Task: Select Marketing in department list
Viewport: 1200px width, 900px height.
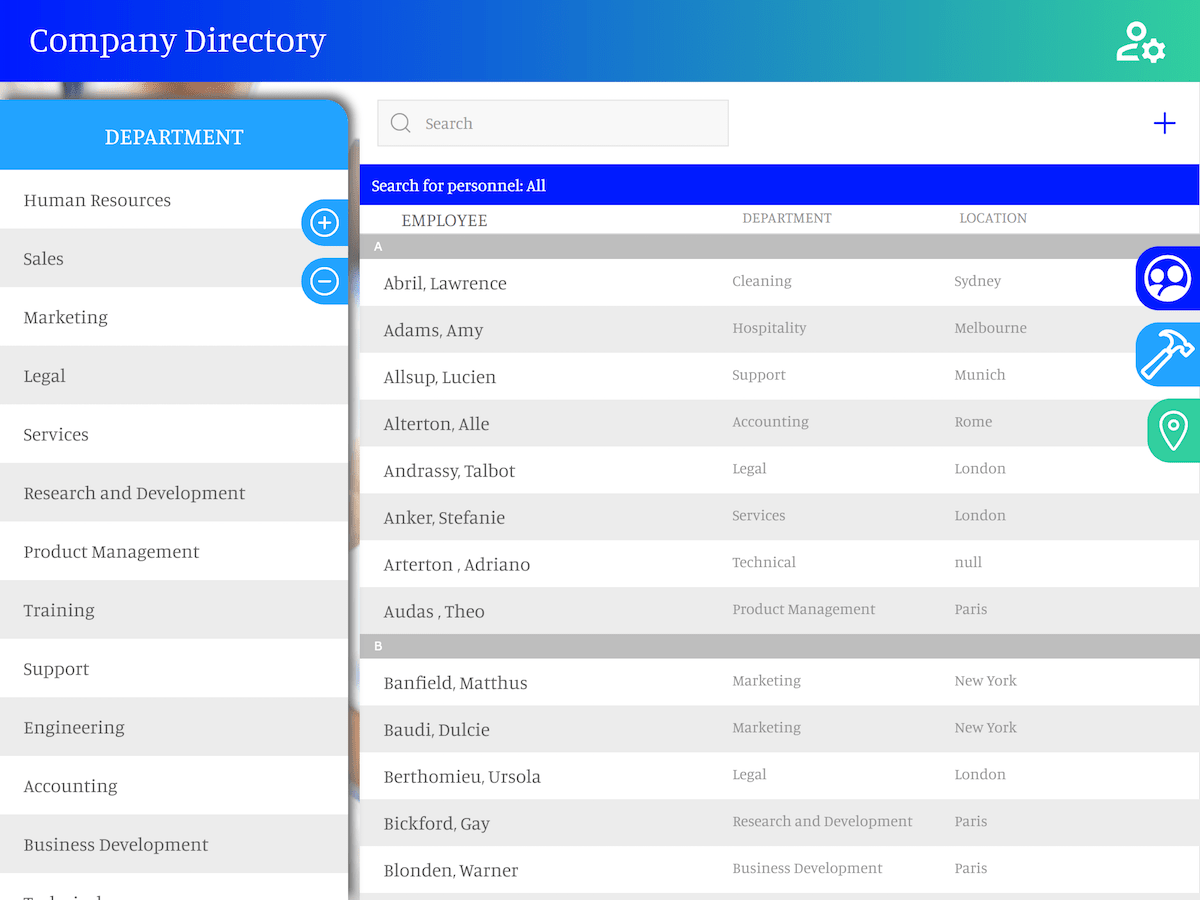Action: point(174,317)
